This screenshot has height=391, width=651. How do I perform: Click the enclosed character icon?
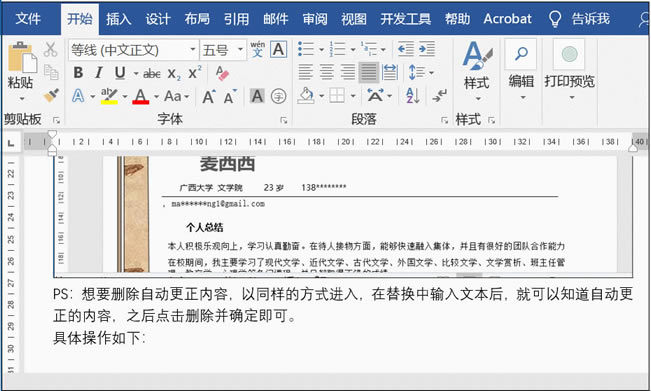point(279,96)
